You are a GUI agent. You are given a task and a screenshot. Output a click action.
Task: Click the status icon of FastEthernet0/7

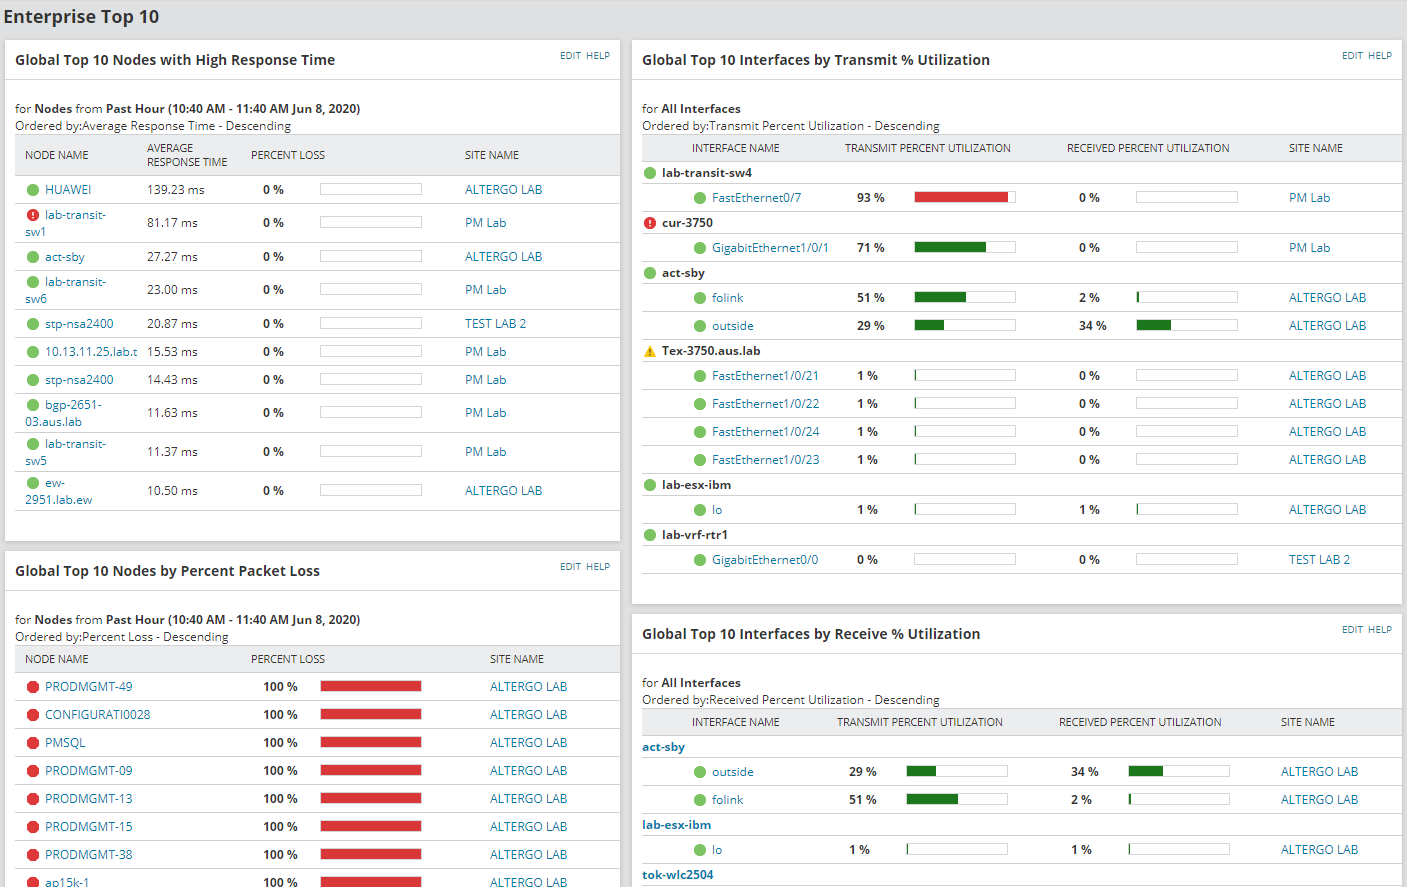point(700,198)
